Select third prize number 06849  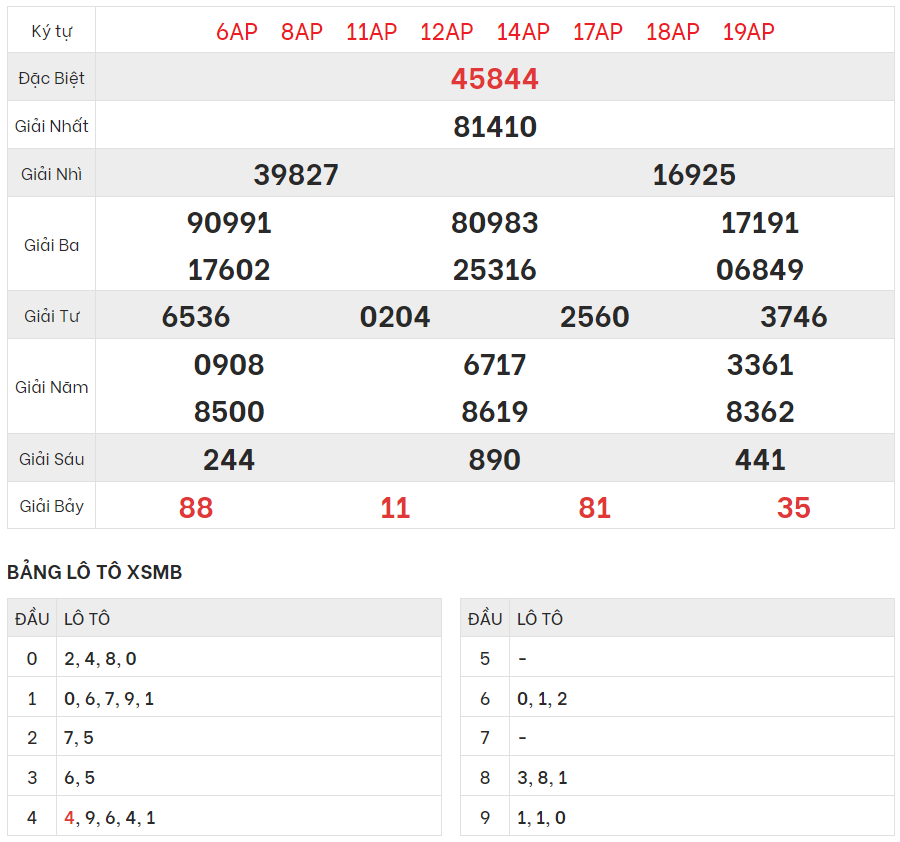pos(760,270)
